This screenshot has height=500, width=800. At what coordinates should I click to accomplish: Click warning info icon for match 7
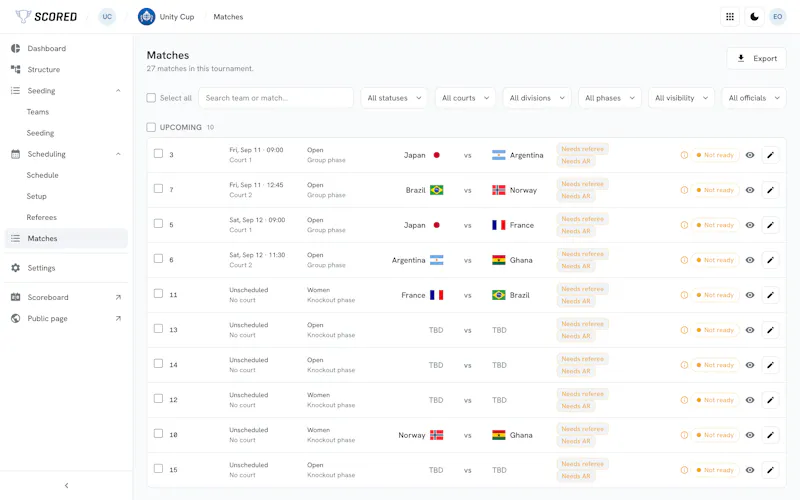coord(684,190)
